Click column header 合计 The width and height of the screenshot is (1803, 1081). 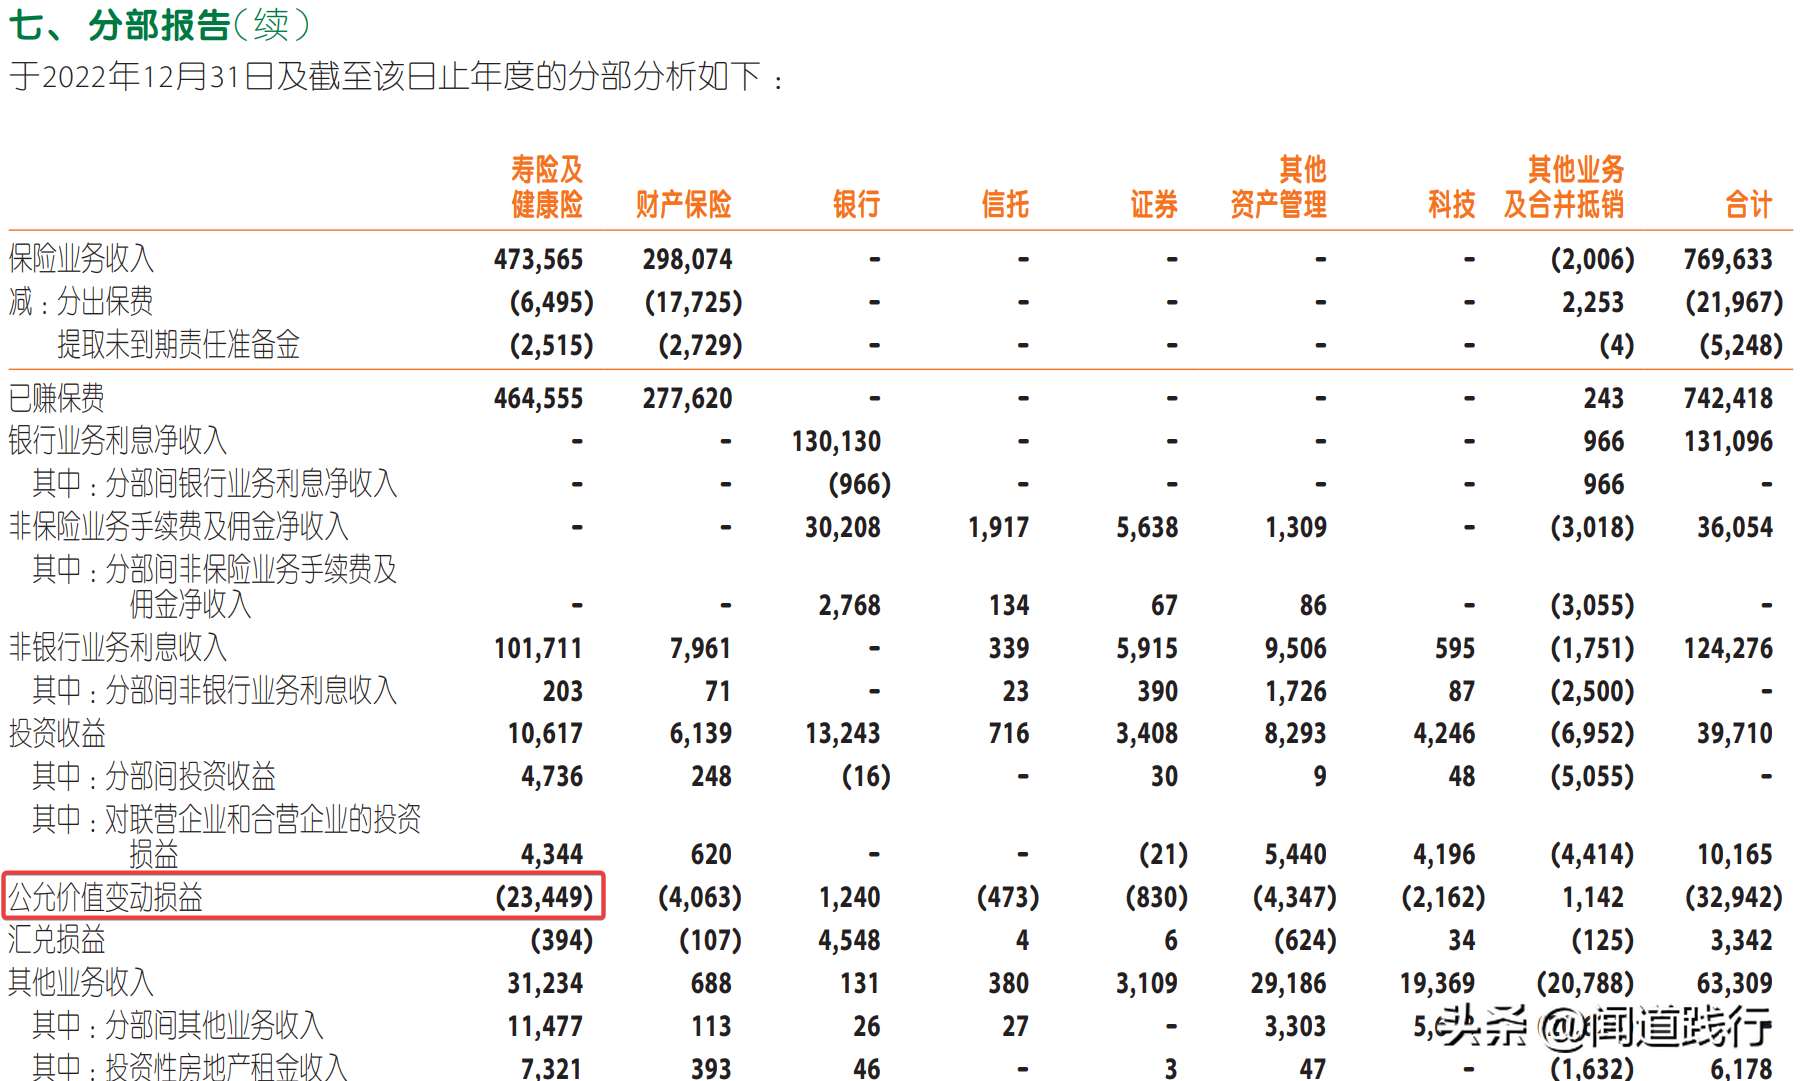tap(1748, 204)
